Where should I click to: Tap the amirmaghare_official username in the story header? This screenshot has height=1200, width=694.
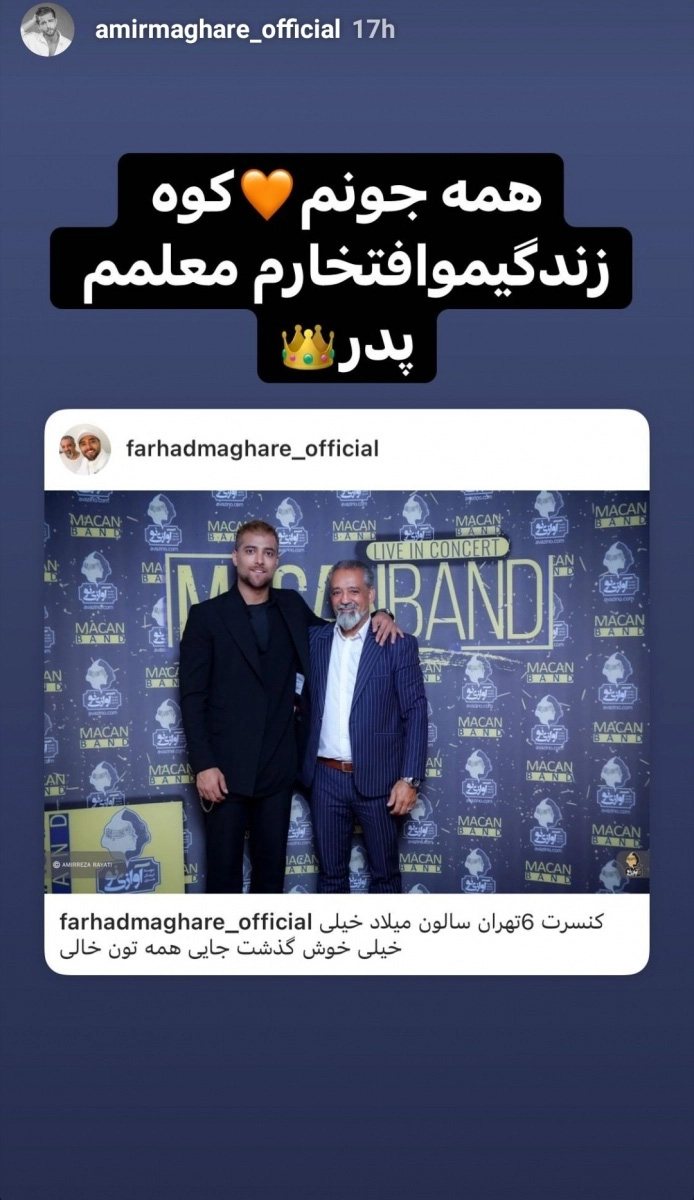pos(217,30)
